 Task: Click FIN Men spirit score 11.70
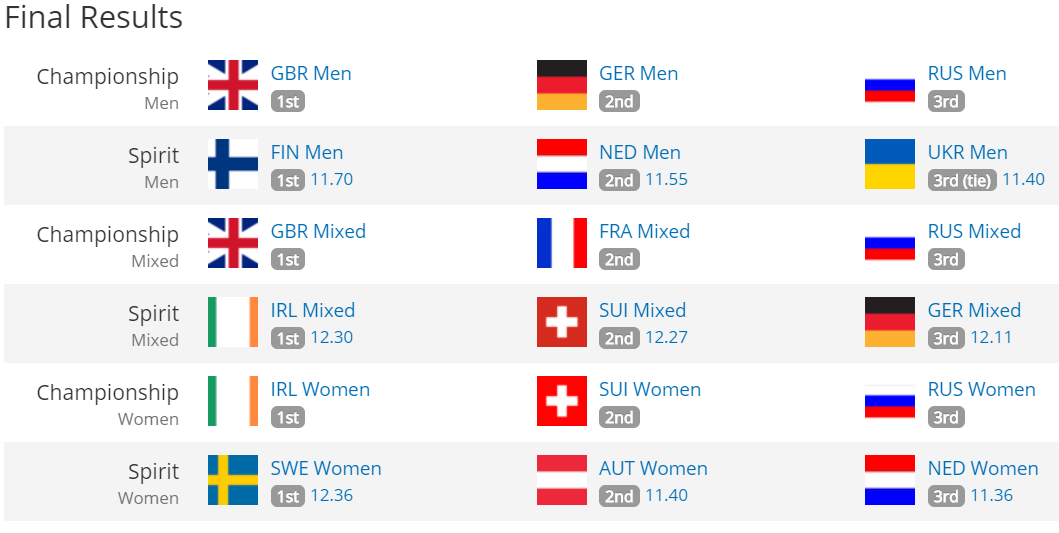[x=332, y=179]
